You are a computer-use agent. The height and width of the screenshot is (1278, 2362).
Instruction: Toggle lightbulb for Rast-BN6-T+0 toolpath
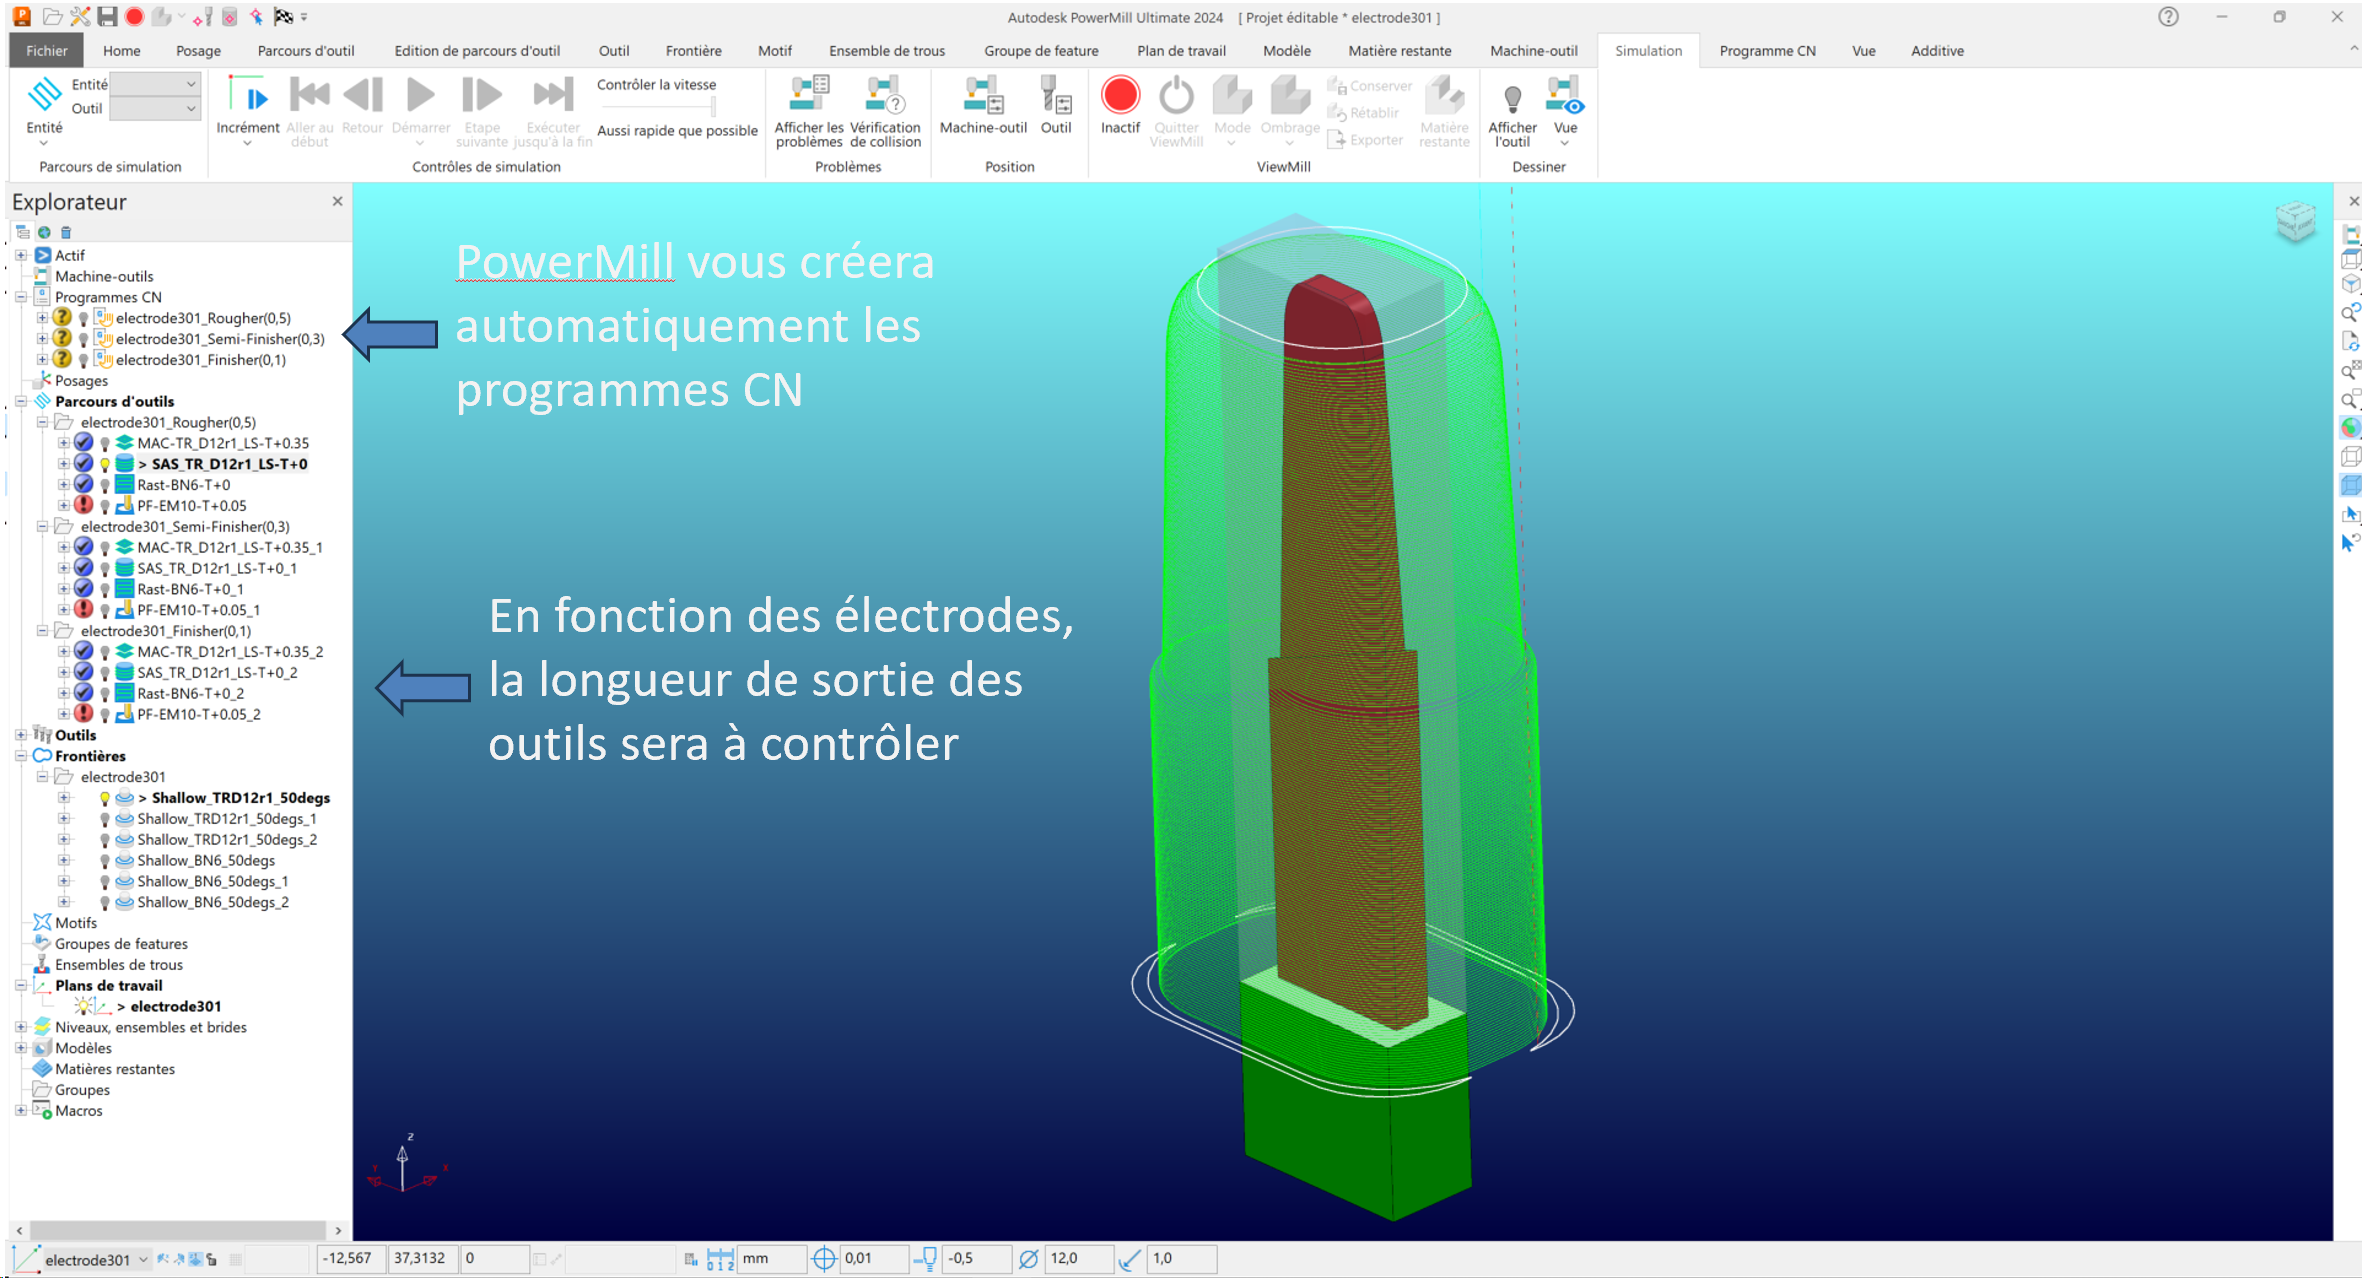click(104, 485)
